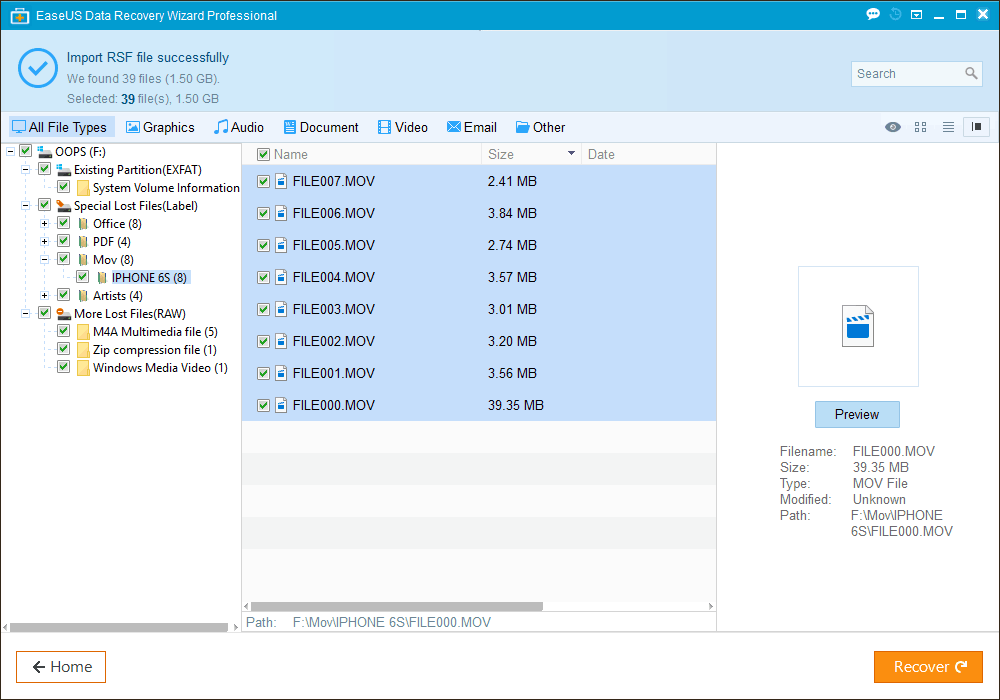Click the OOPS (F:) drive icon
Image resolution: width=1000 pixels, height=700 pixels.
[x=45, y=152]
